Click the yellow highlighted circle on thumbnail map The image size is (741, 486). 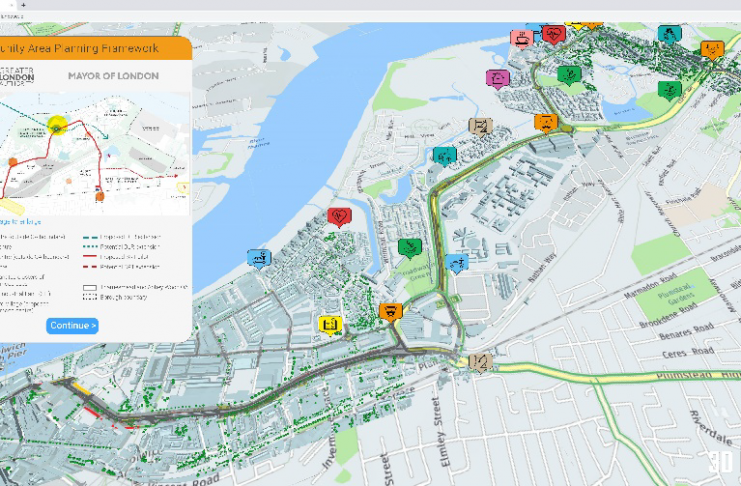(x=57, y=126)
